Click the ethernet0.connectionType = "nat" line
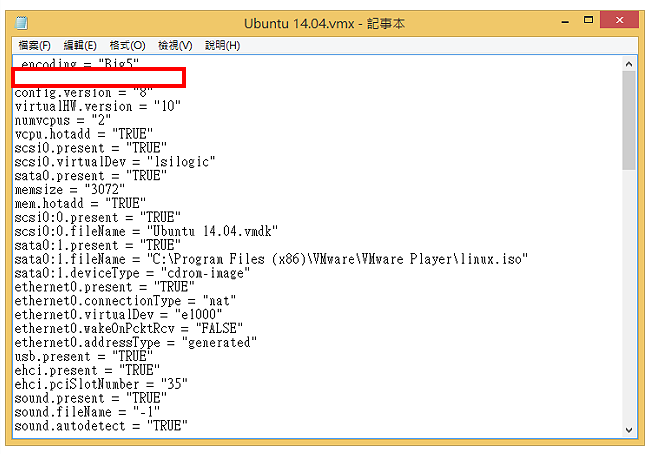This screenshot has height=454, width=649. pos(125,301)
